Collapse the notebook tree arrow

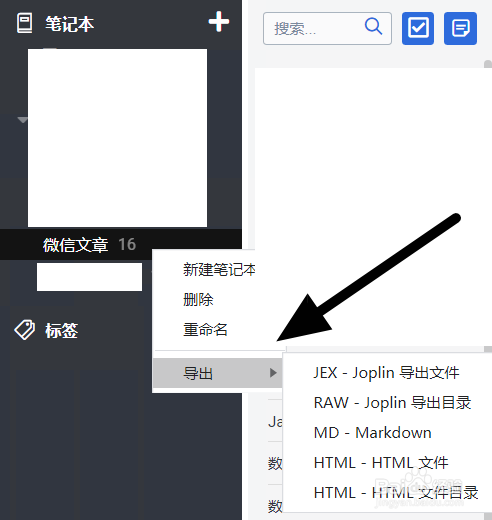click(x=23, y=120)
